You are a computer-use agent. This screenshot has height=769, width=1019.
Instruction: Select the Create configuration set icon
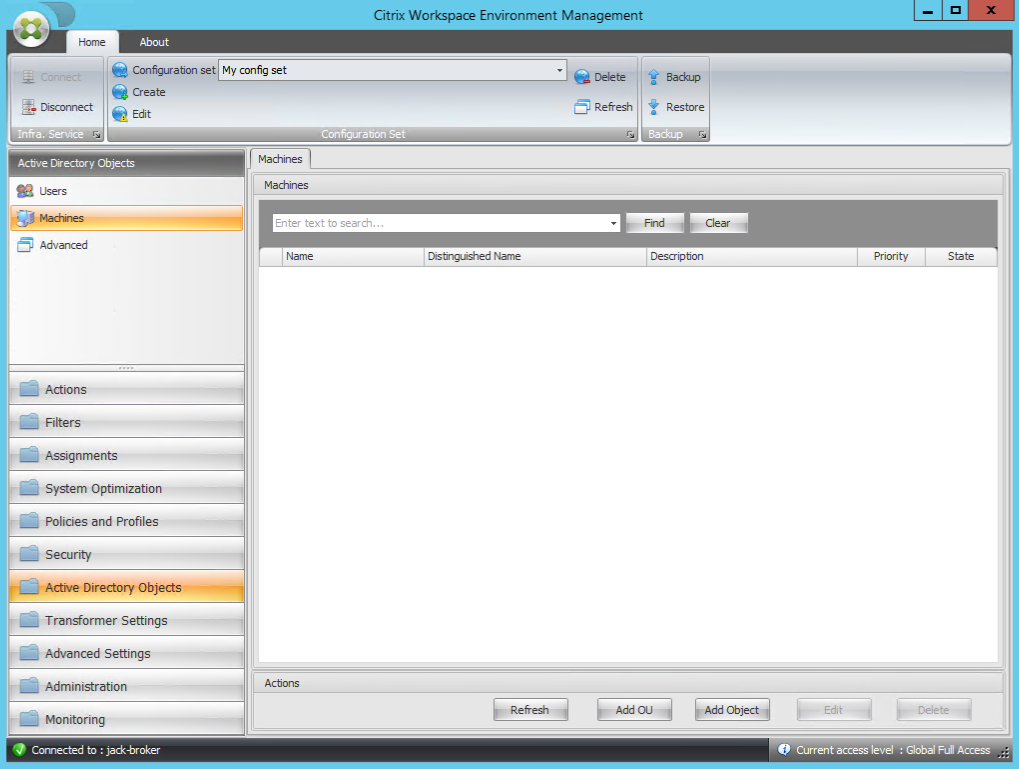(x=122, y=91)
